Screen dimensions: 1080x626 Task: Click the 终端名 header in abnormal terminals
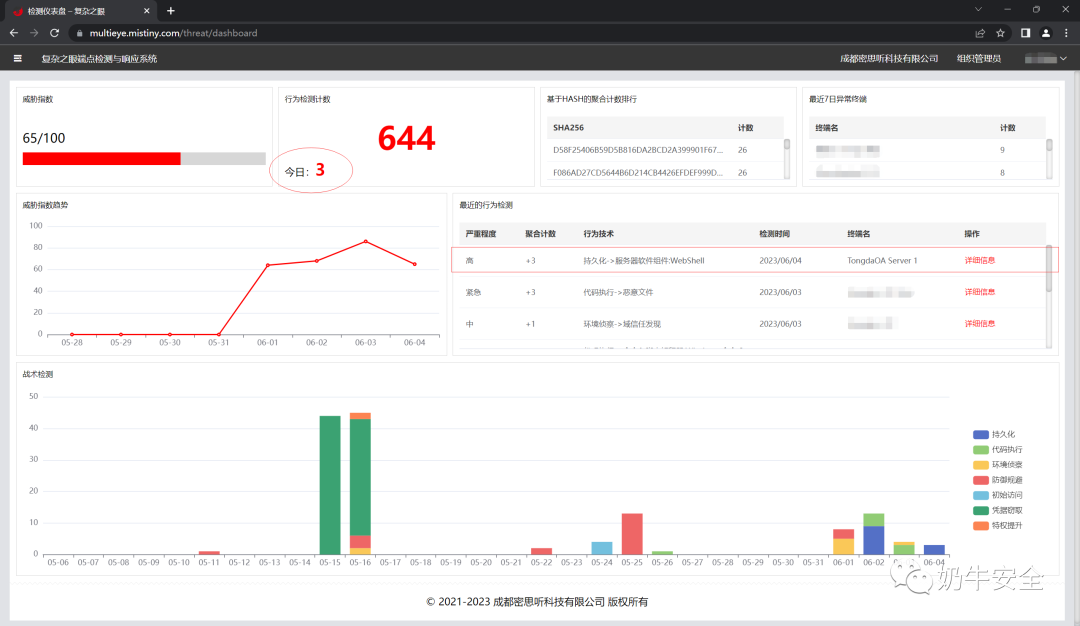[x=827, y=127]
